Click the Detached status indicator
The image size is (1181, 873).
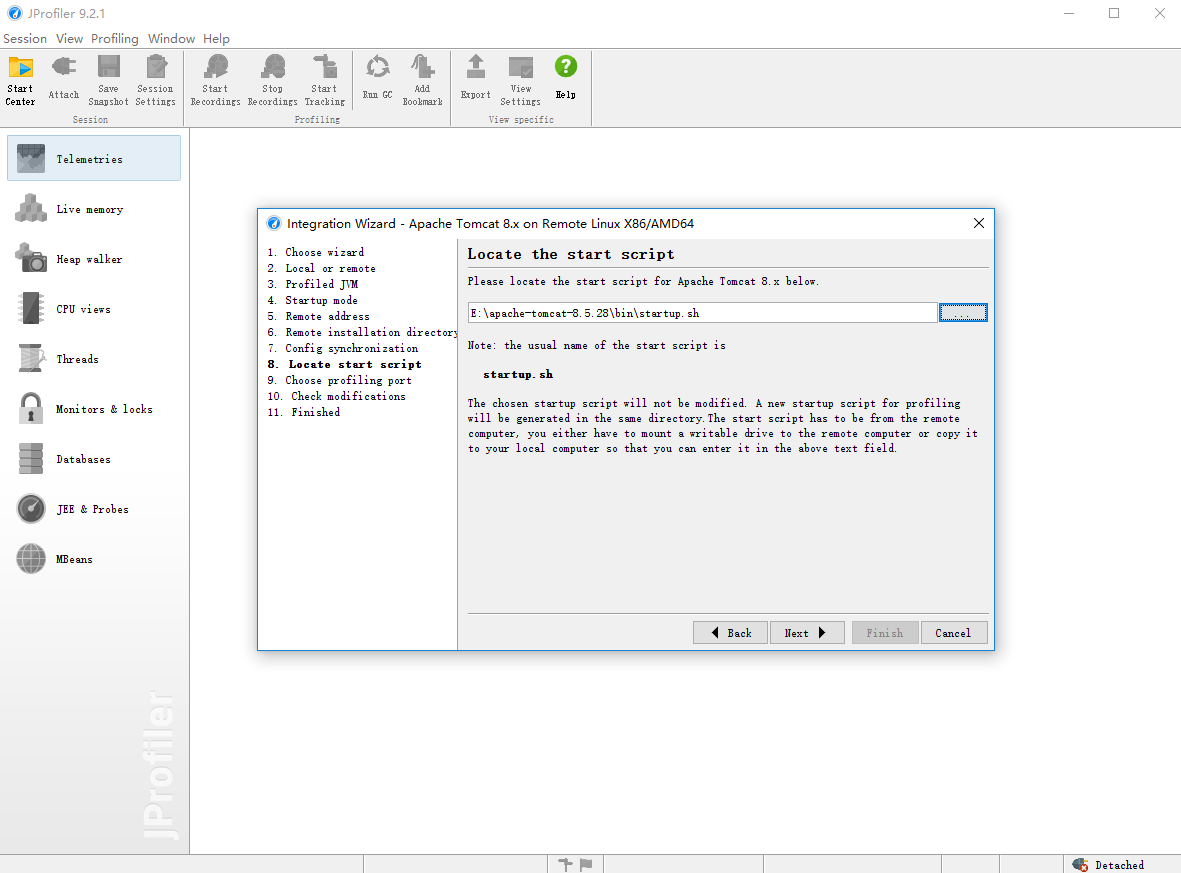click(1109, 865)
